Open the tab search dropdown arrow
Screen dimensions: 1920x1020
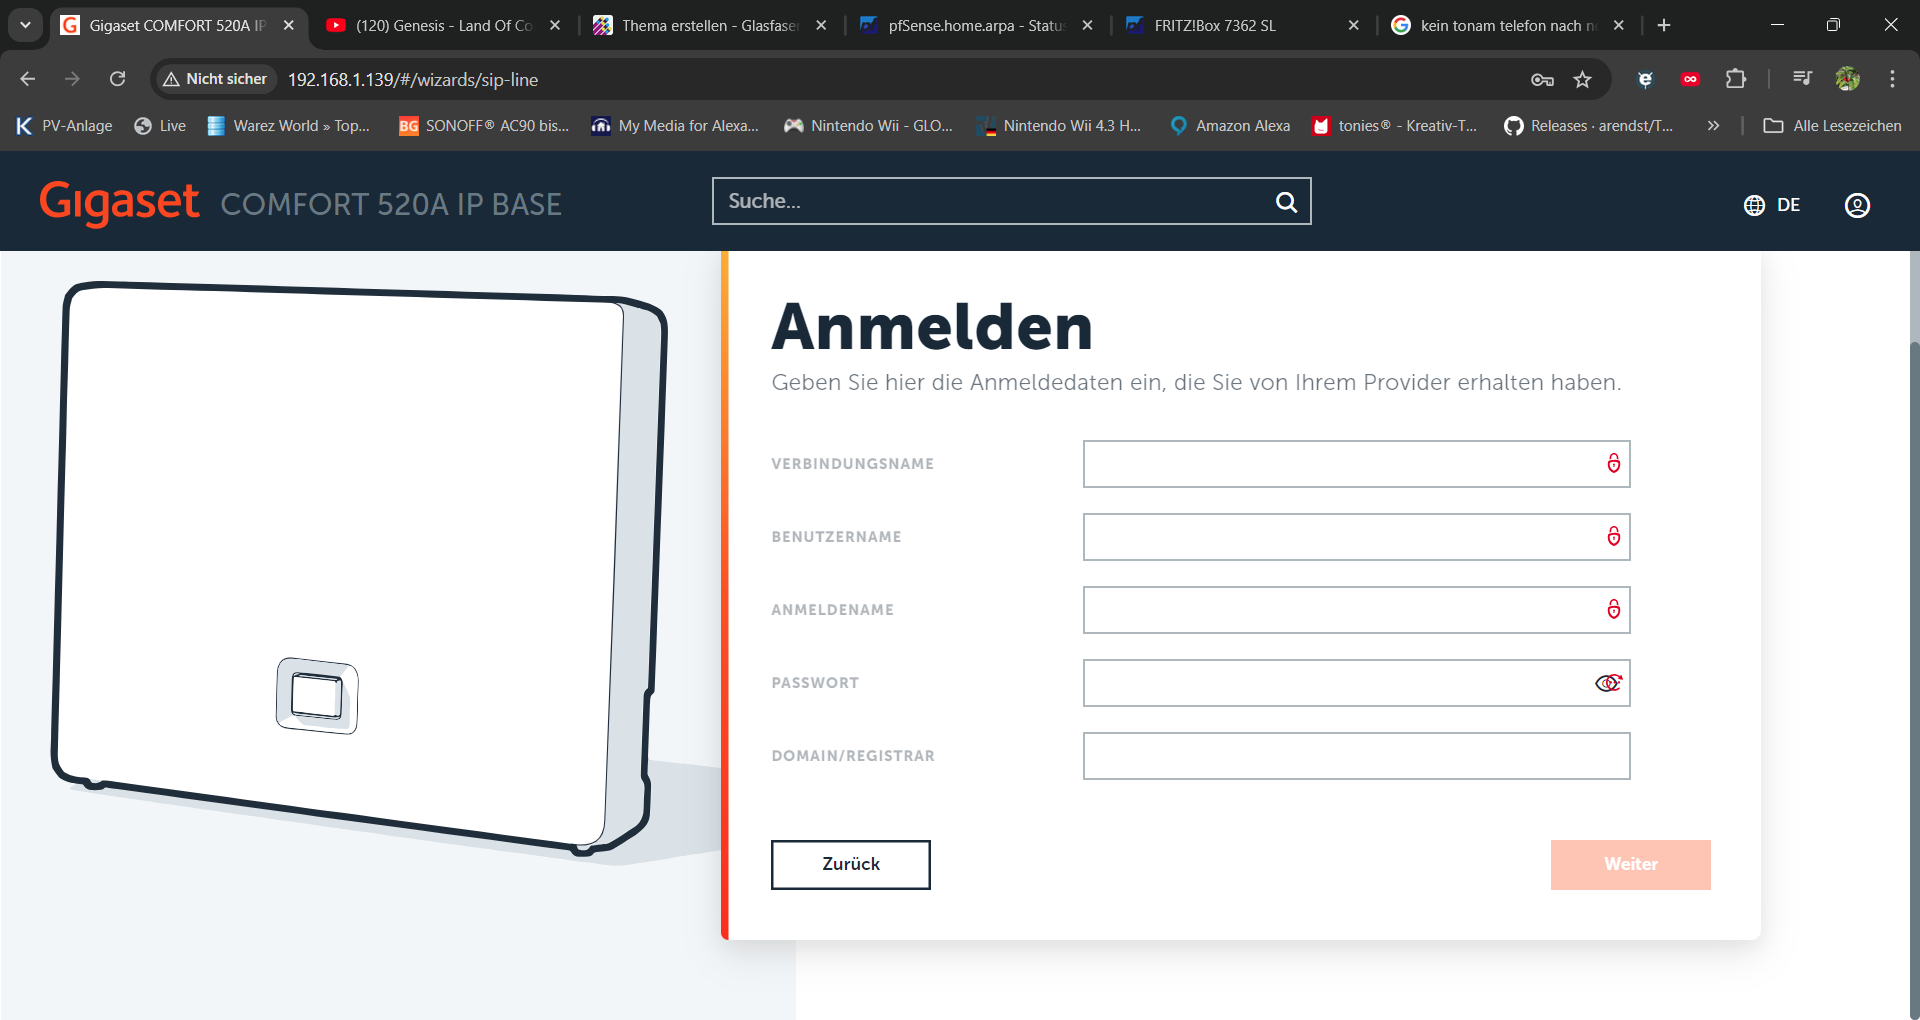pos(25,25)
